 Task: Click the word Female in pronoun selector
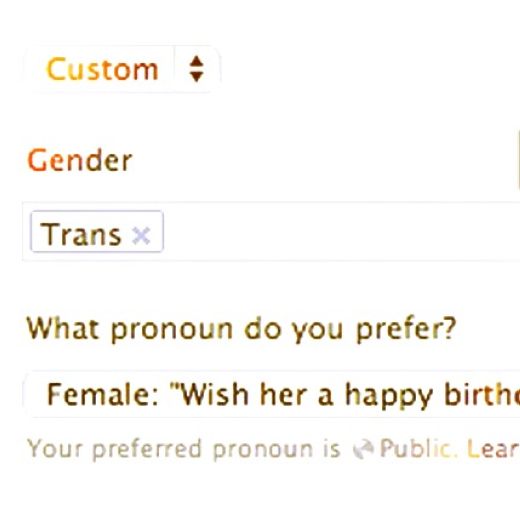click(x=99, y=394)
